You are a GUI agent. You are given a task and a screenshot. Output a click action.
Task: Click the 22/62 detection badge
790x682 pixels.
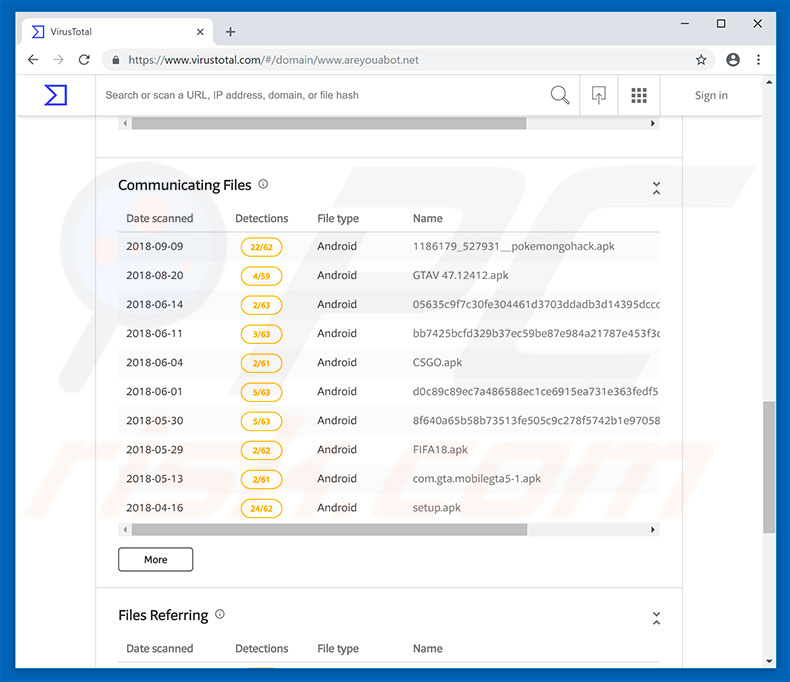tap(261, 247)
